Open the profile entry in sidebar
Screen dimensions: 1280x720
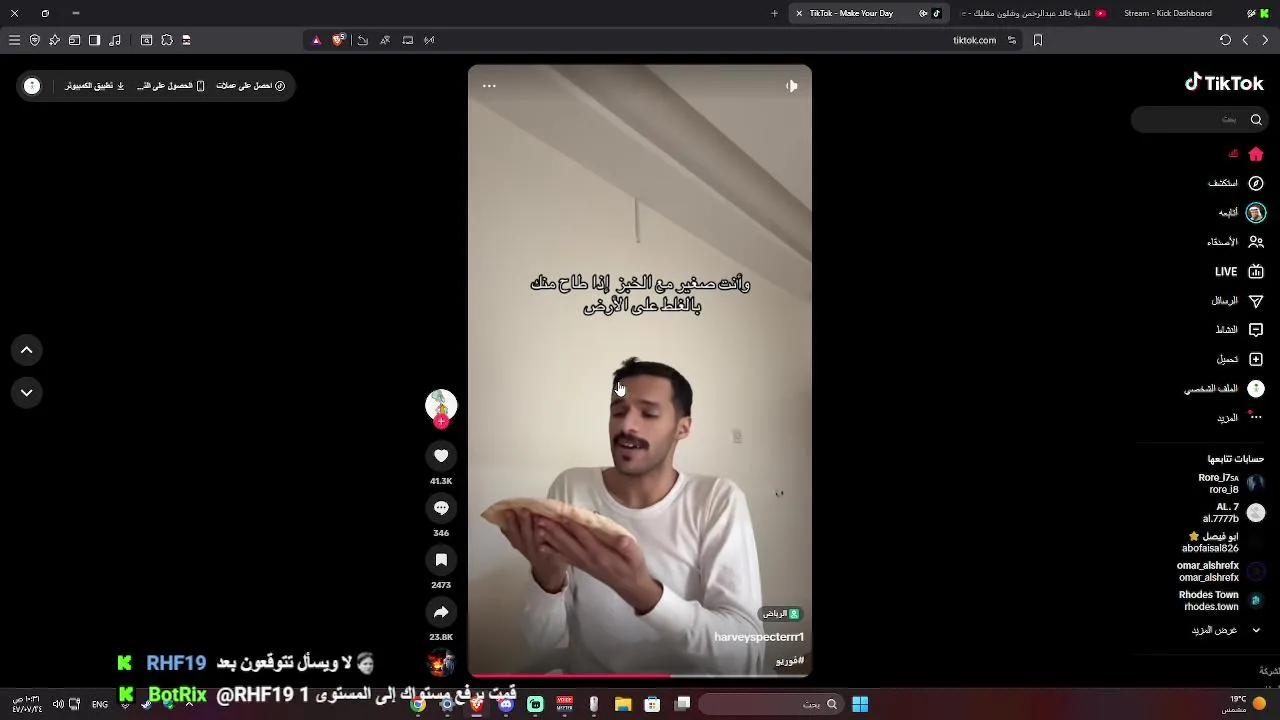click(1225, 388)
